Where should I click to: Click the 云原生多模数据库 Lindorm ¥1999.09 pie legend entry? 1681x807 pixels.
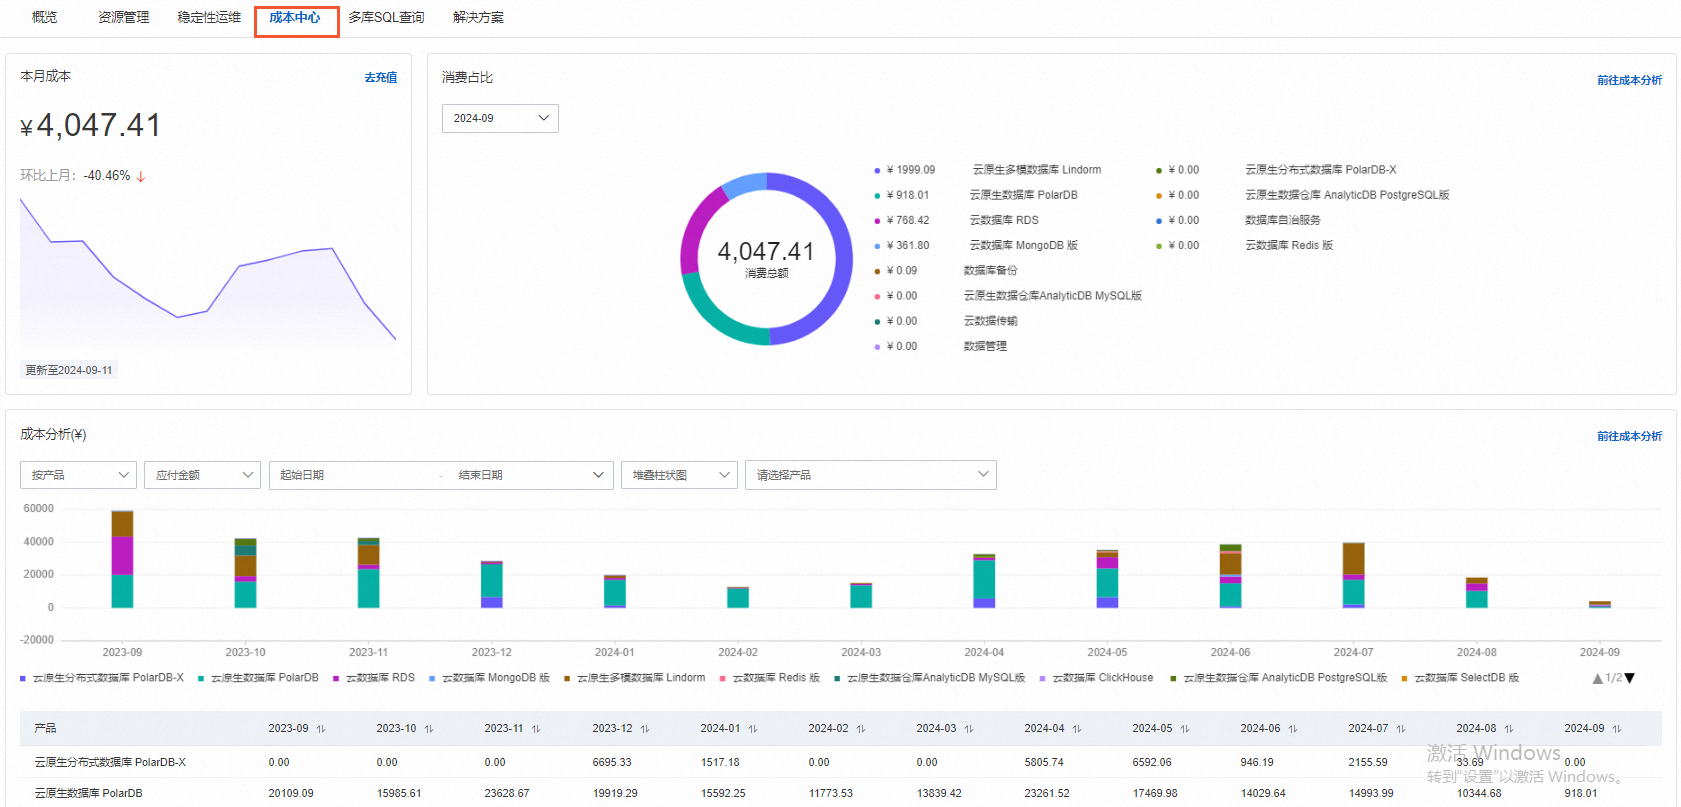tap(987, 170)
